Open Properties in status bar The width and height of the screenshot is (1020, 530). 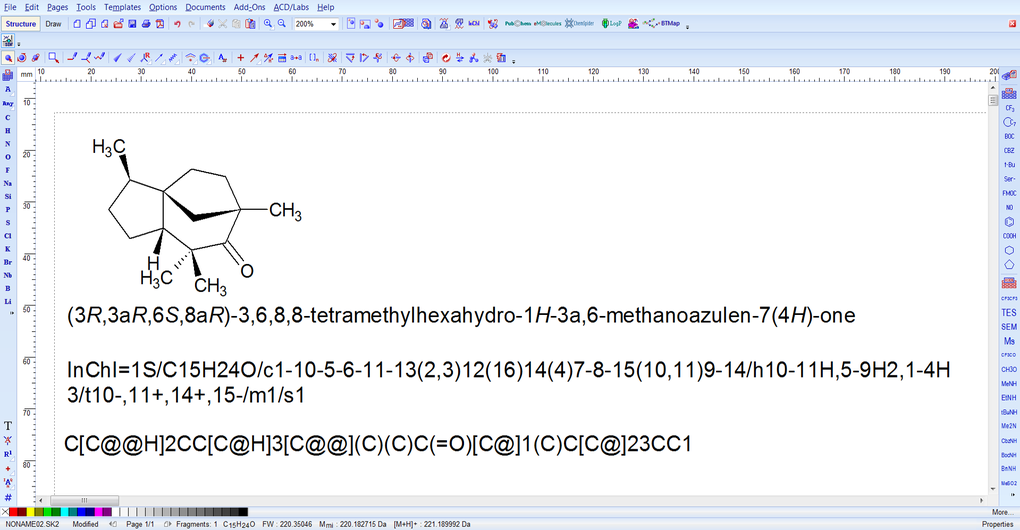click(998, 524)
